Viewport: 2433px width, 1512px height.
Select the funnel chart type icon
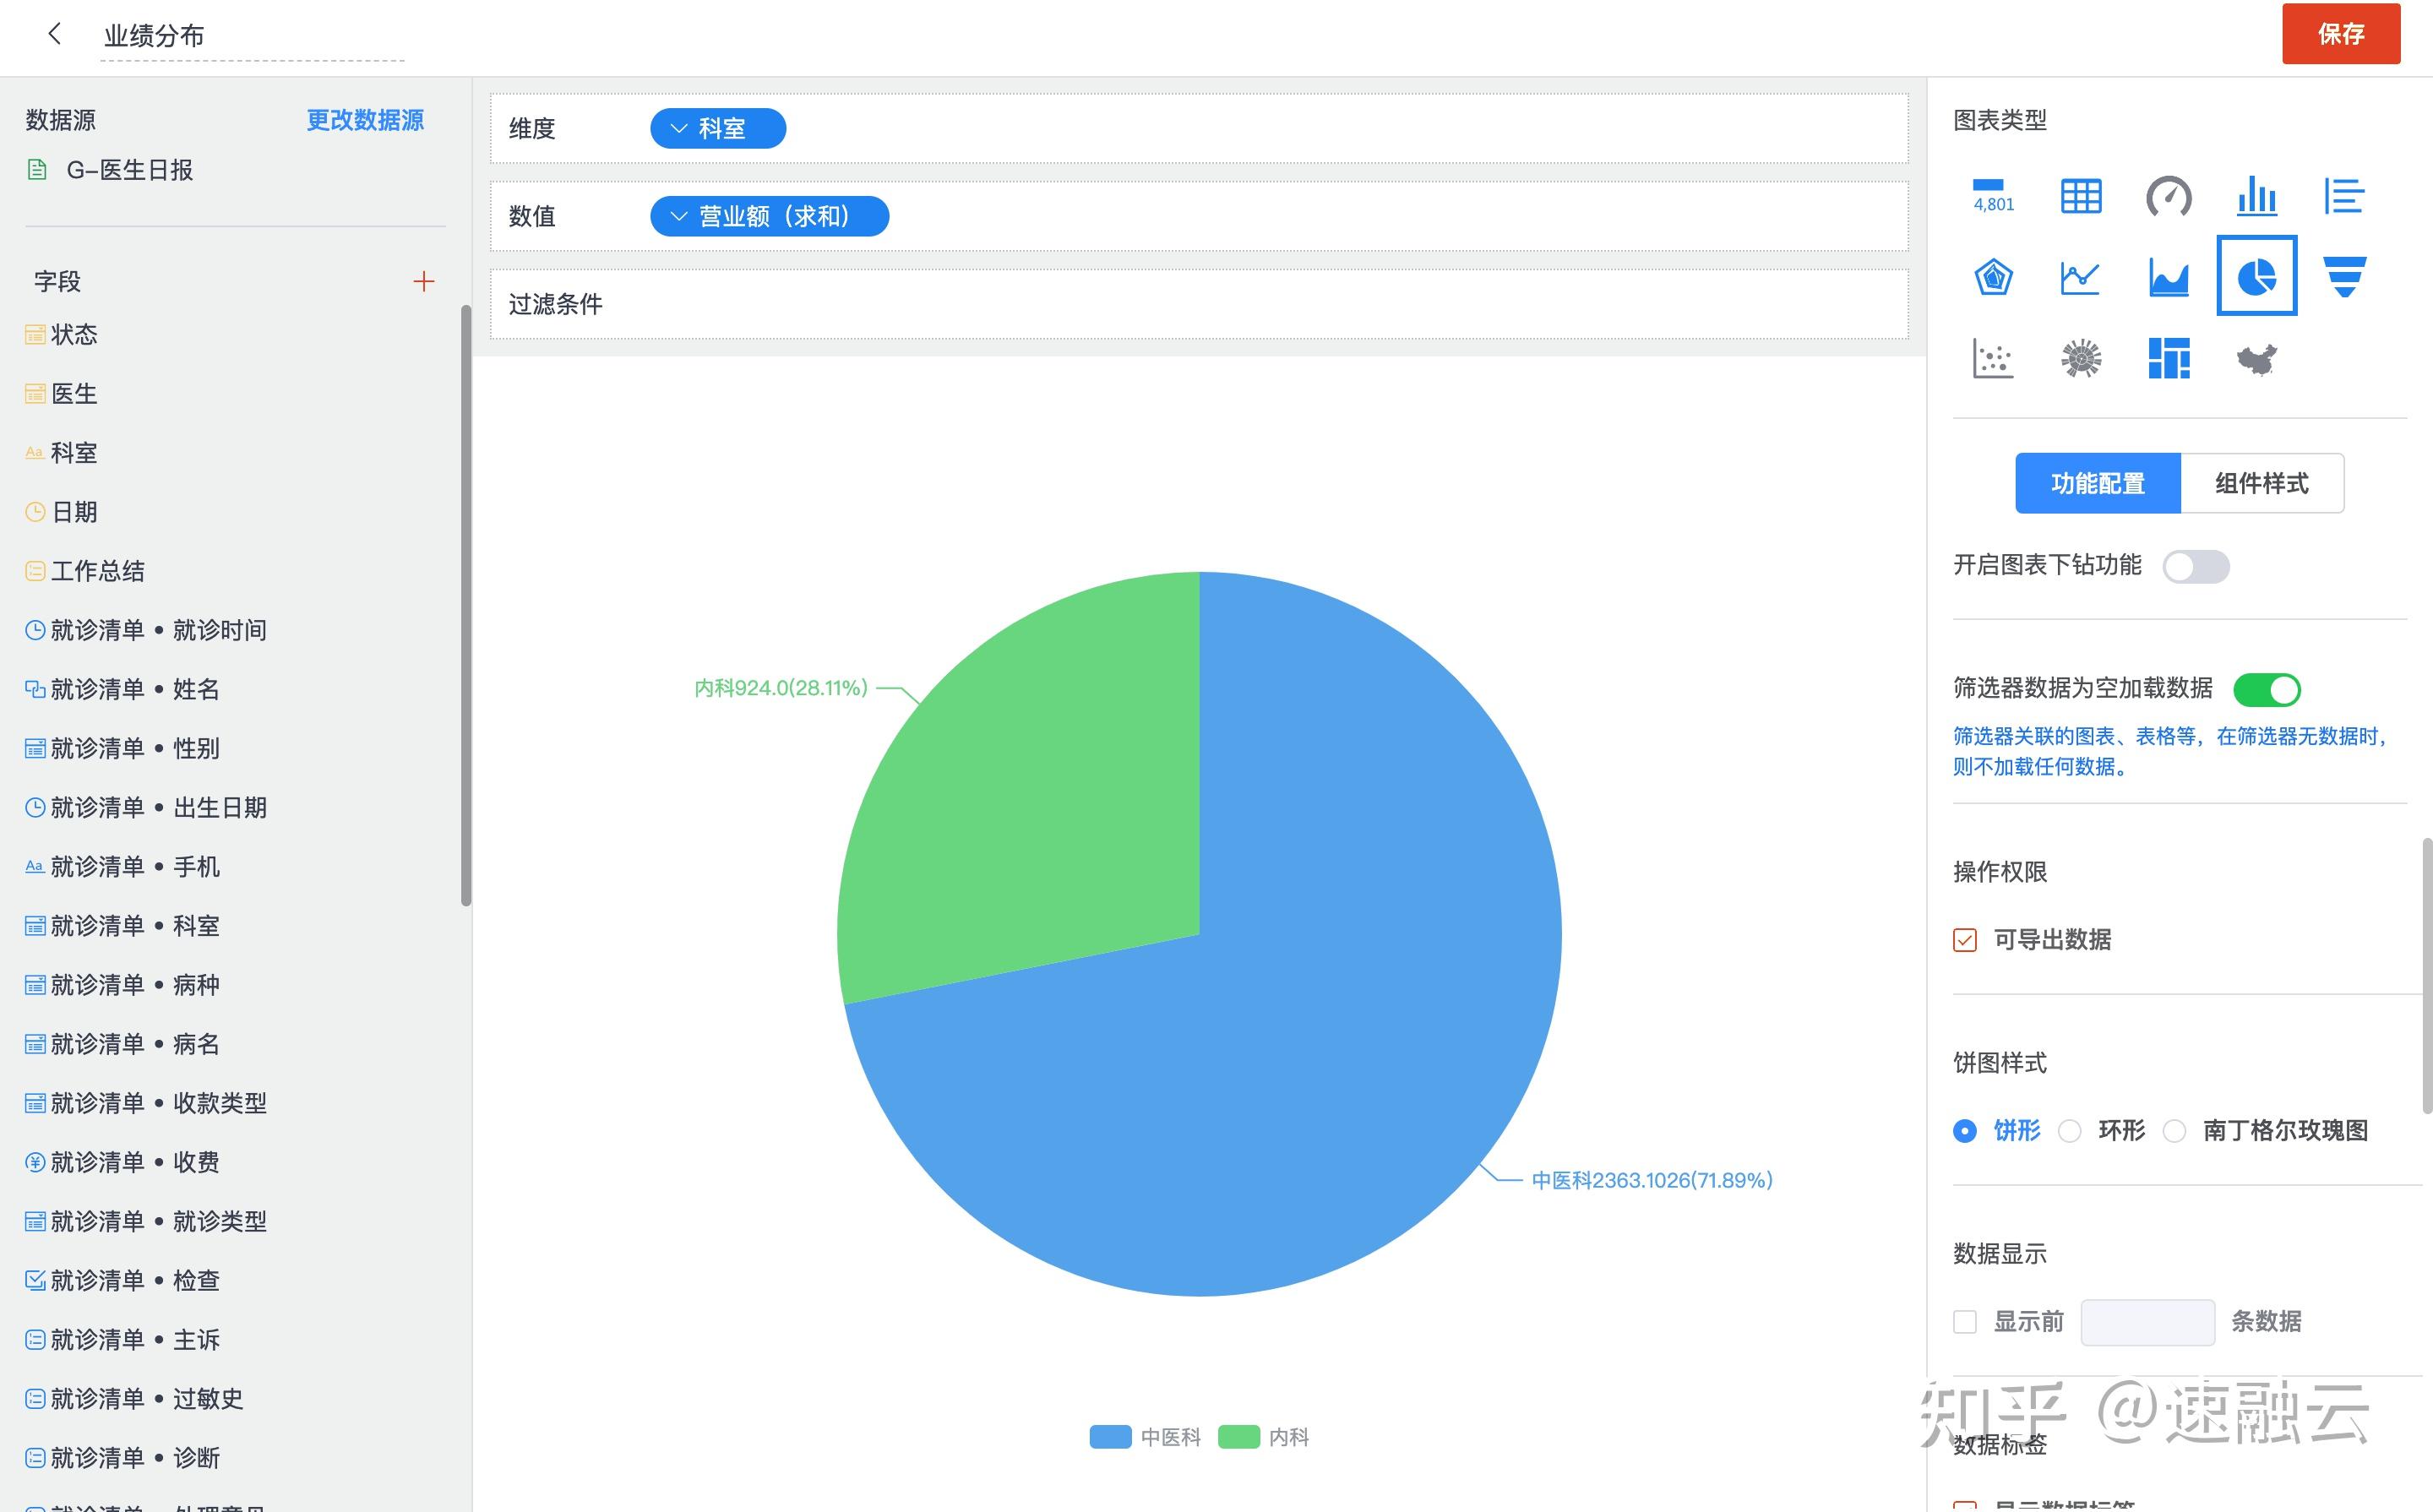2344,277
